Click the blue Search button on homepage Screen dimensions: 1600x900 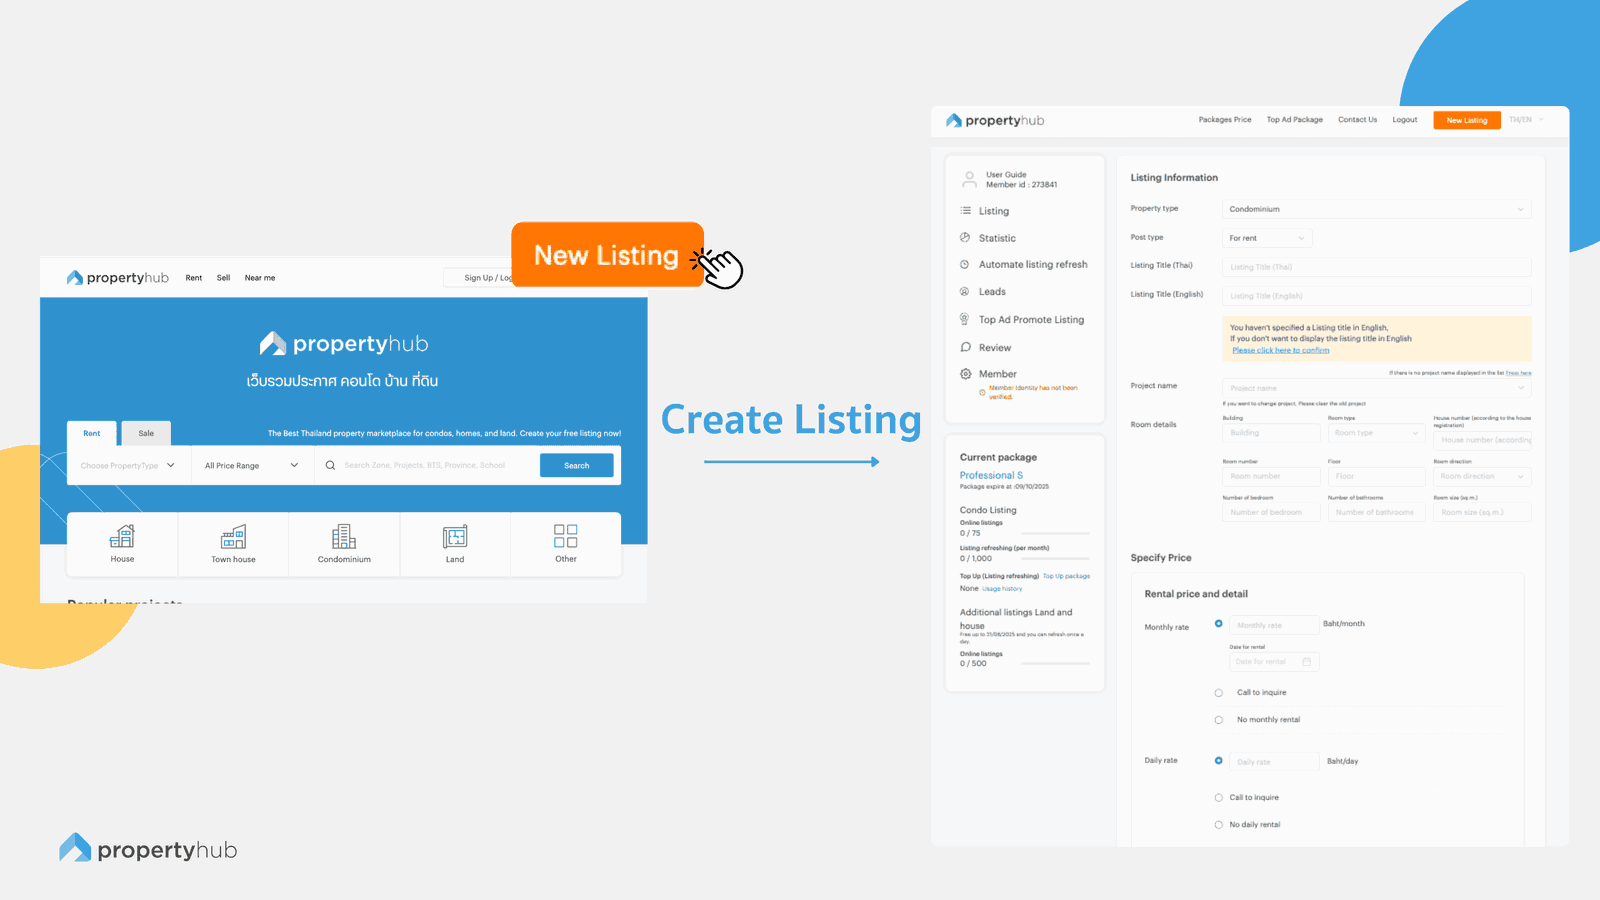coord(577,465)
